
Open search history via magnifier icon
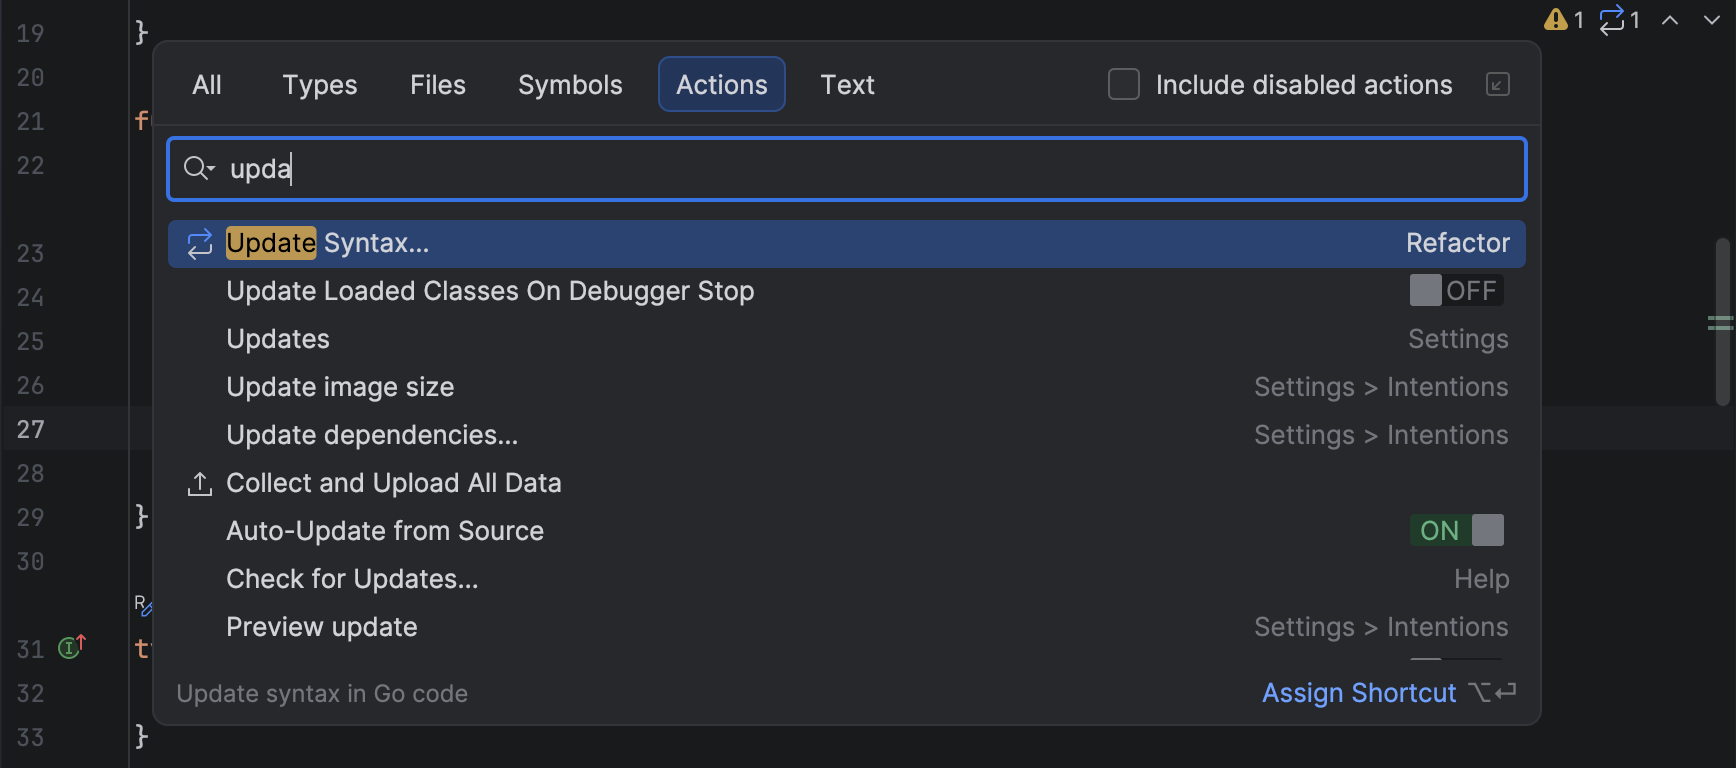(199, 169)
